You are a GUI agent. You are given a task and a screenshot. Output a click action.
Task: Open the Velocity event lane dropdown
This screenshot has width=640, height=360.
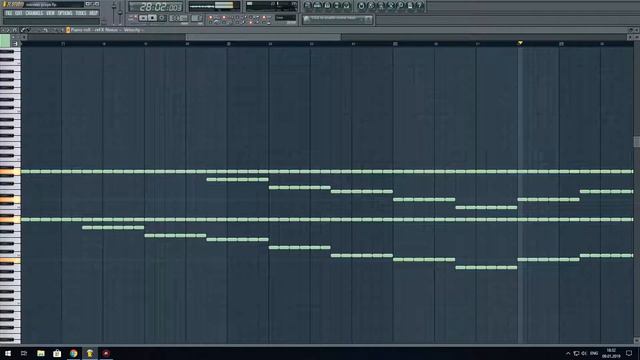click(x=133, y=30)
